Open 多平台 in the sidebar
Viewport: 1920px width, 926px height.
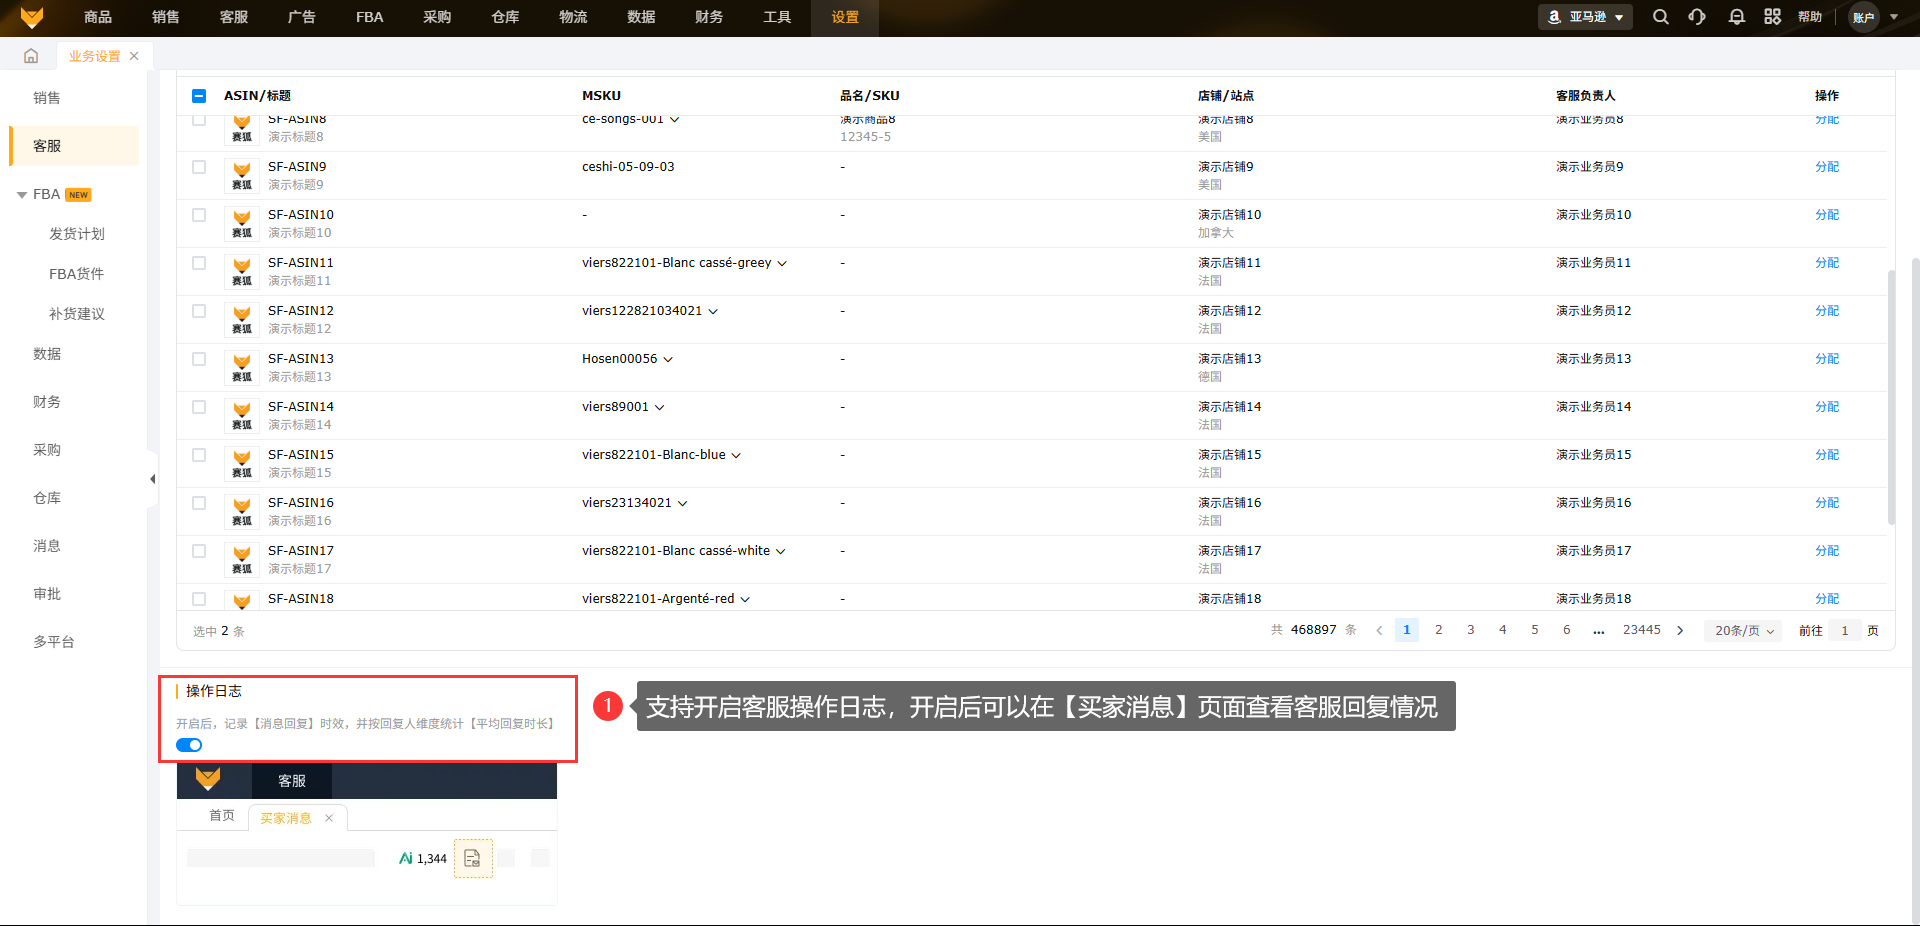click(54, 642)
